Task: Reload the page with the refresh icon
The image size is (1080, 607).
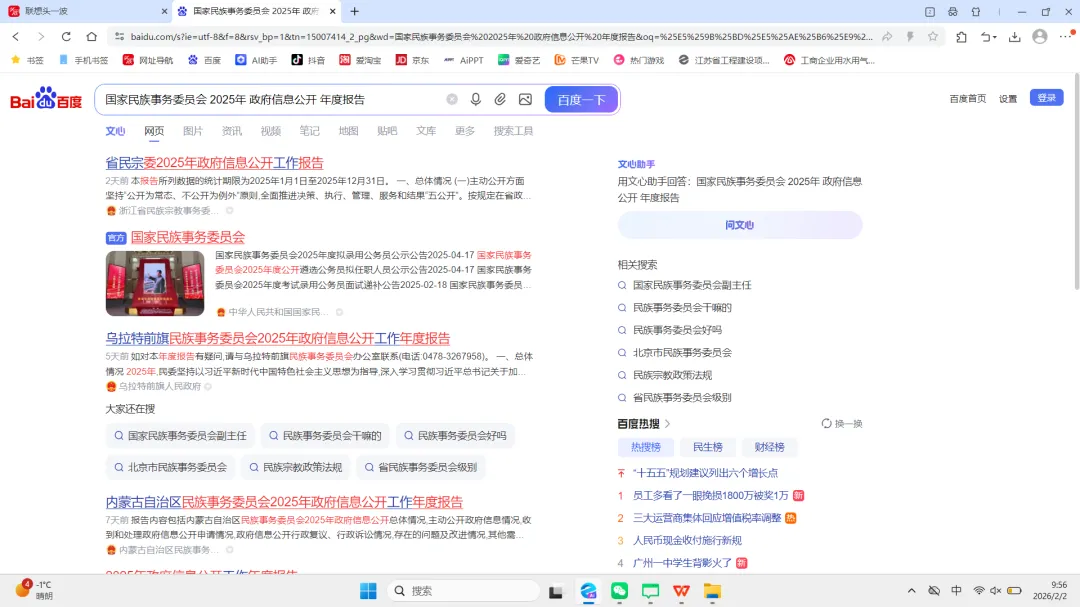Action: [x=66, y=37]
